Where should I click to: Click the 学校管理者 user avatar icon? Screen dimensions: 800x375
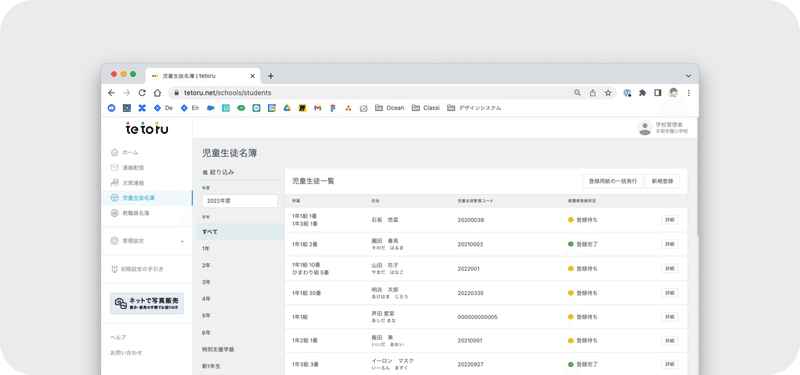(645, 128)
